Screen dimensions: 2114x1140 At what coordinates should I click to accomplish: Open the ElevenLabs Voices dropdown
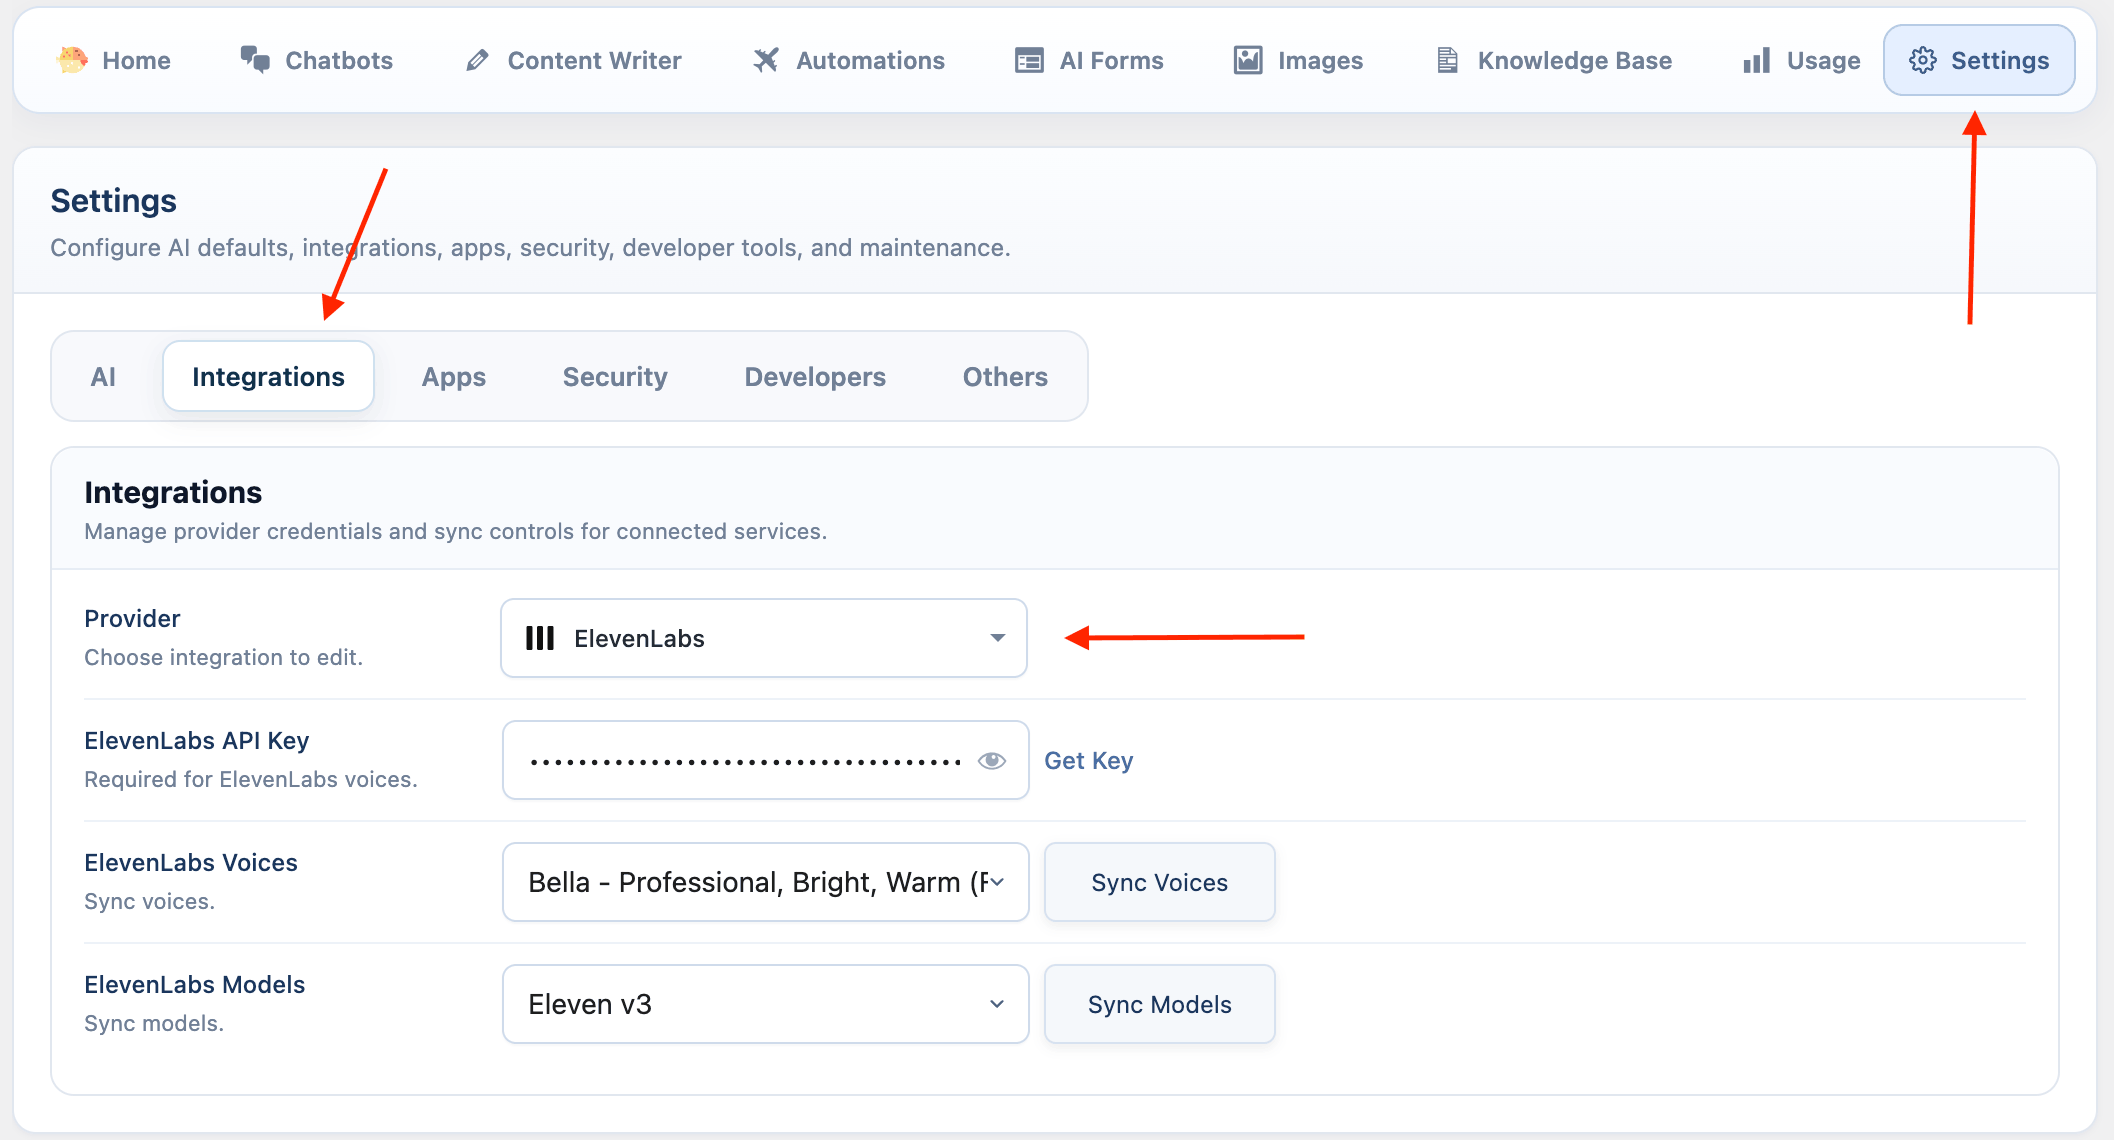point(765,882)
